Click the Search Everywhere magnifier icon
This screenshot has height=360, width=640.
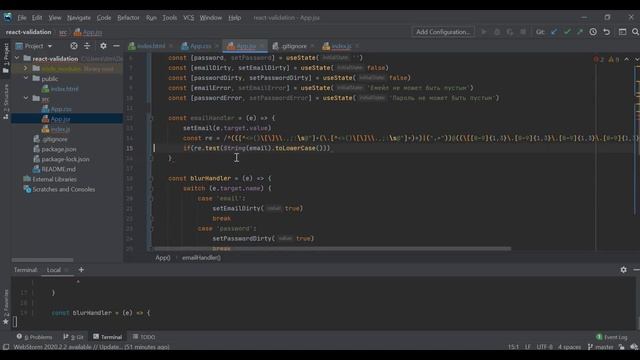point(635,32)
